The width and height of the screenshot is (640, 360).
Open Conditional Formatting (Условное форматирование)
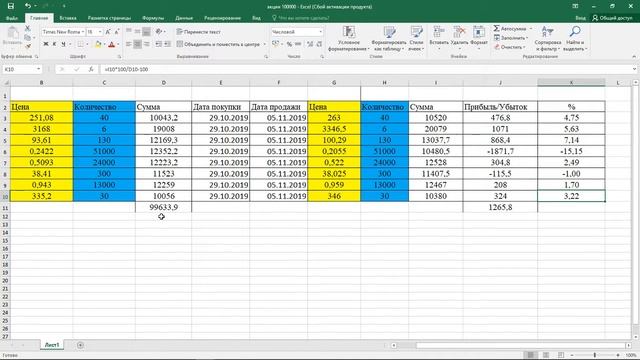click(x=349, y=38)
